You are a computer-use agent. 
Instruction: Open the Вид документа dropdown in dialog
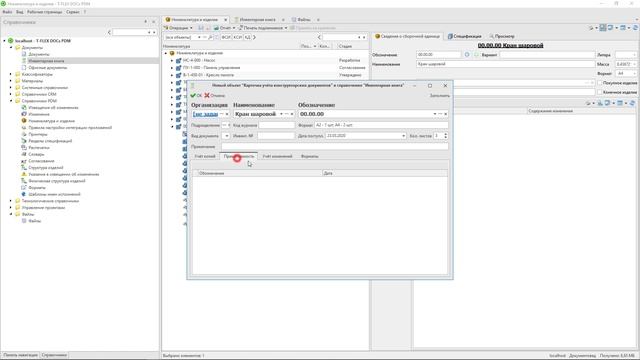(227, 136)
